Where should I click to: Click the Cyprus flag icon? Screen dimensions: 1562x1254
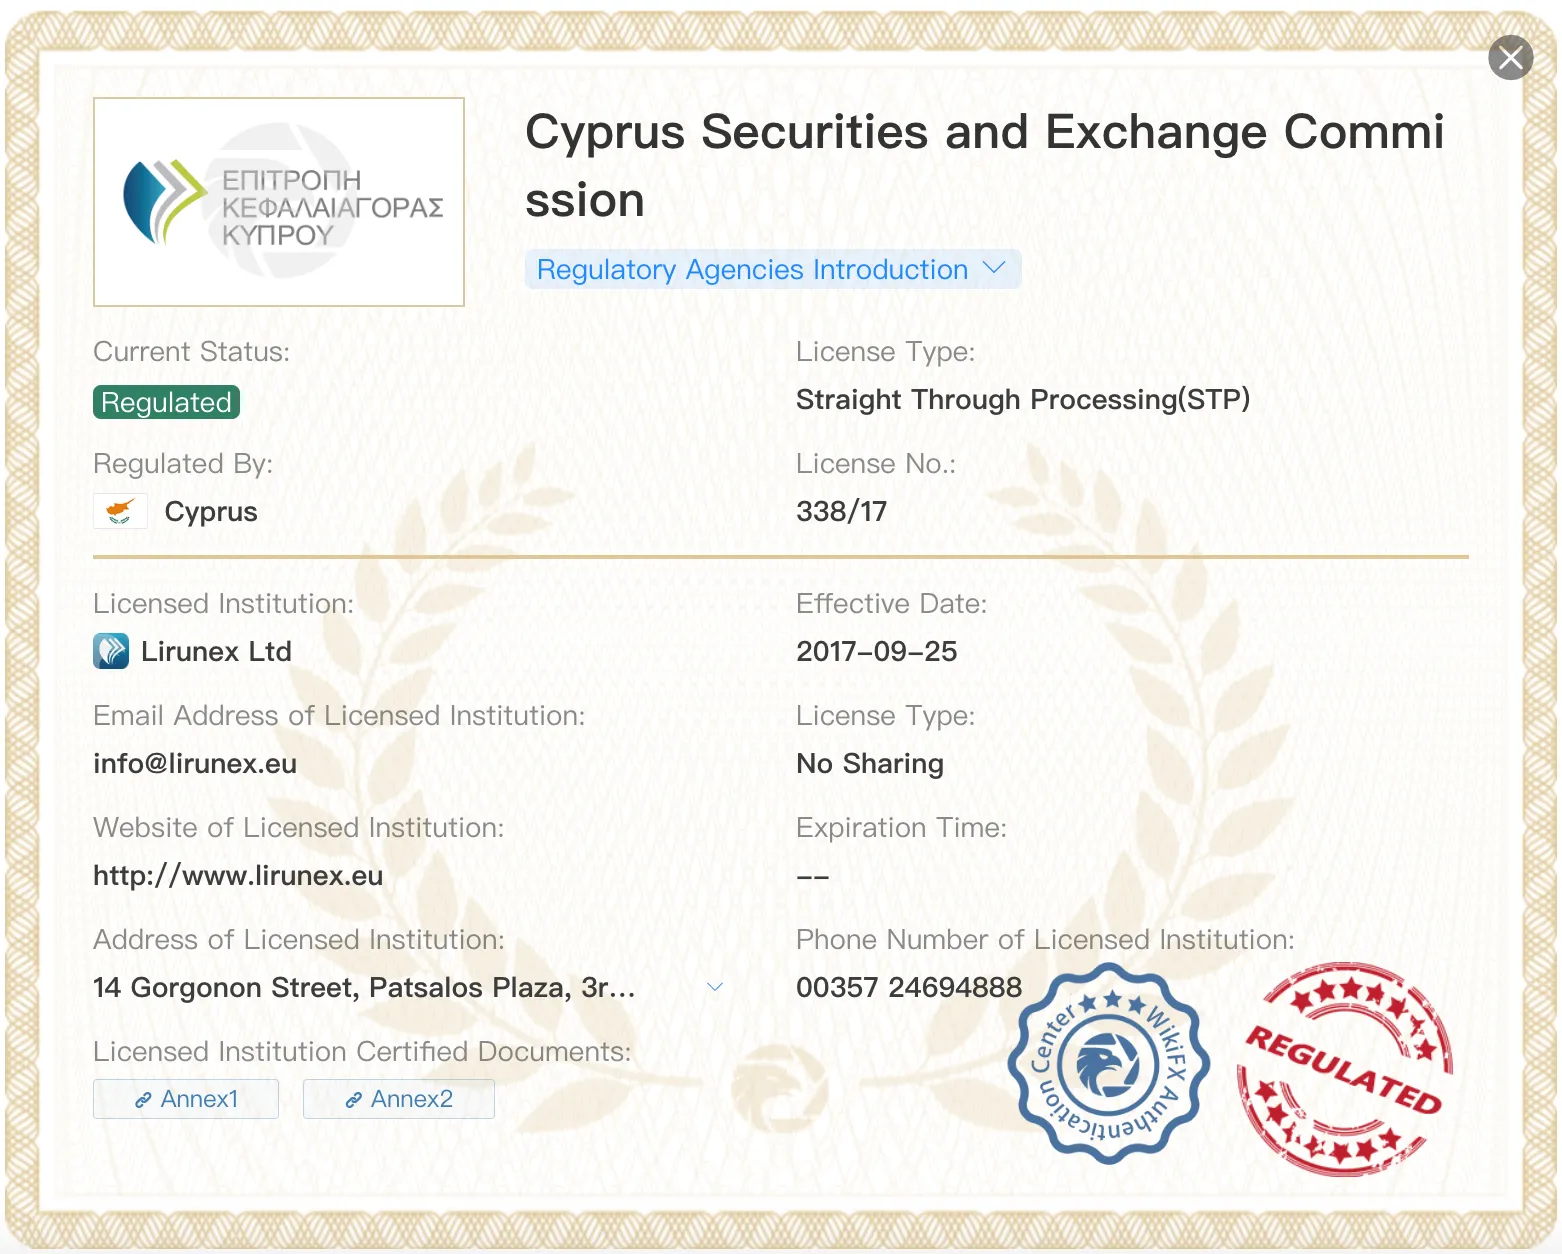(x=120, y=511)
